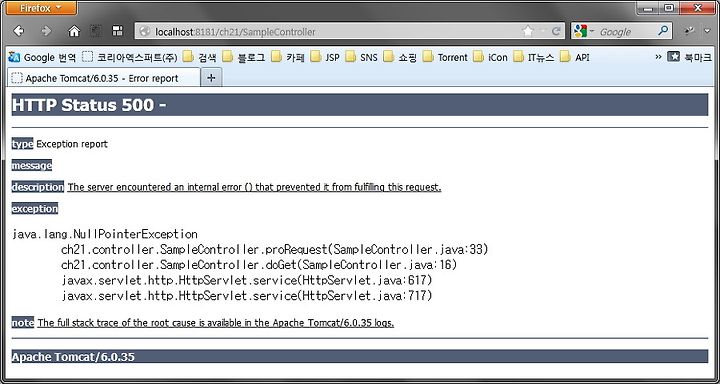720x384 pixels.
Task: Select the Apache Tomcat Error report tab
Action: coord(104,78)
